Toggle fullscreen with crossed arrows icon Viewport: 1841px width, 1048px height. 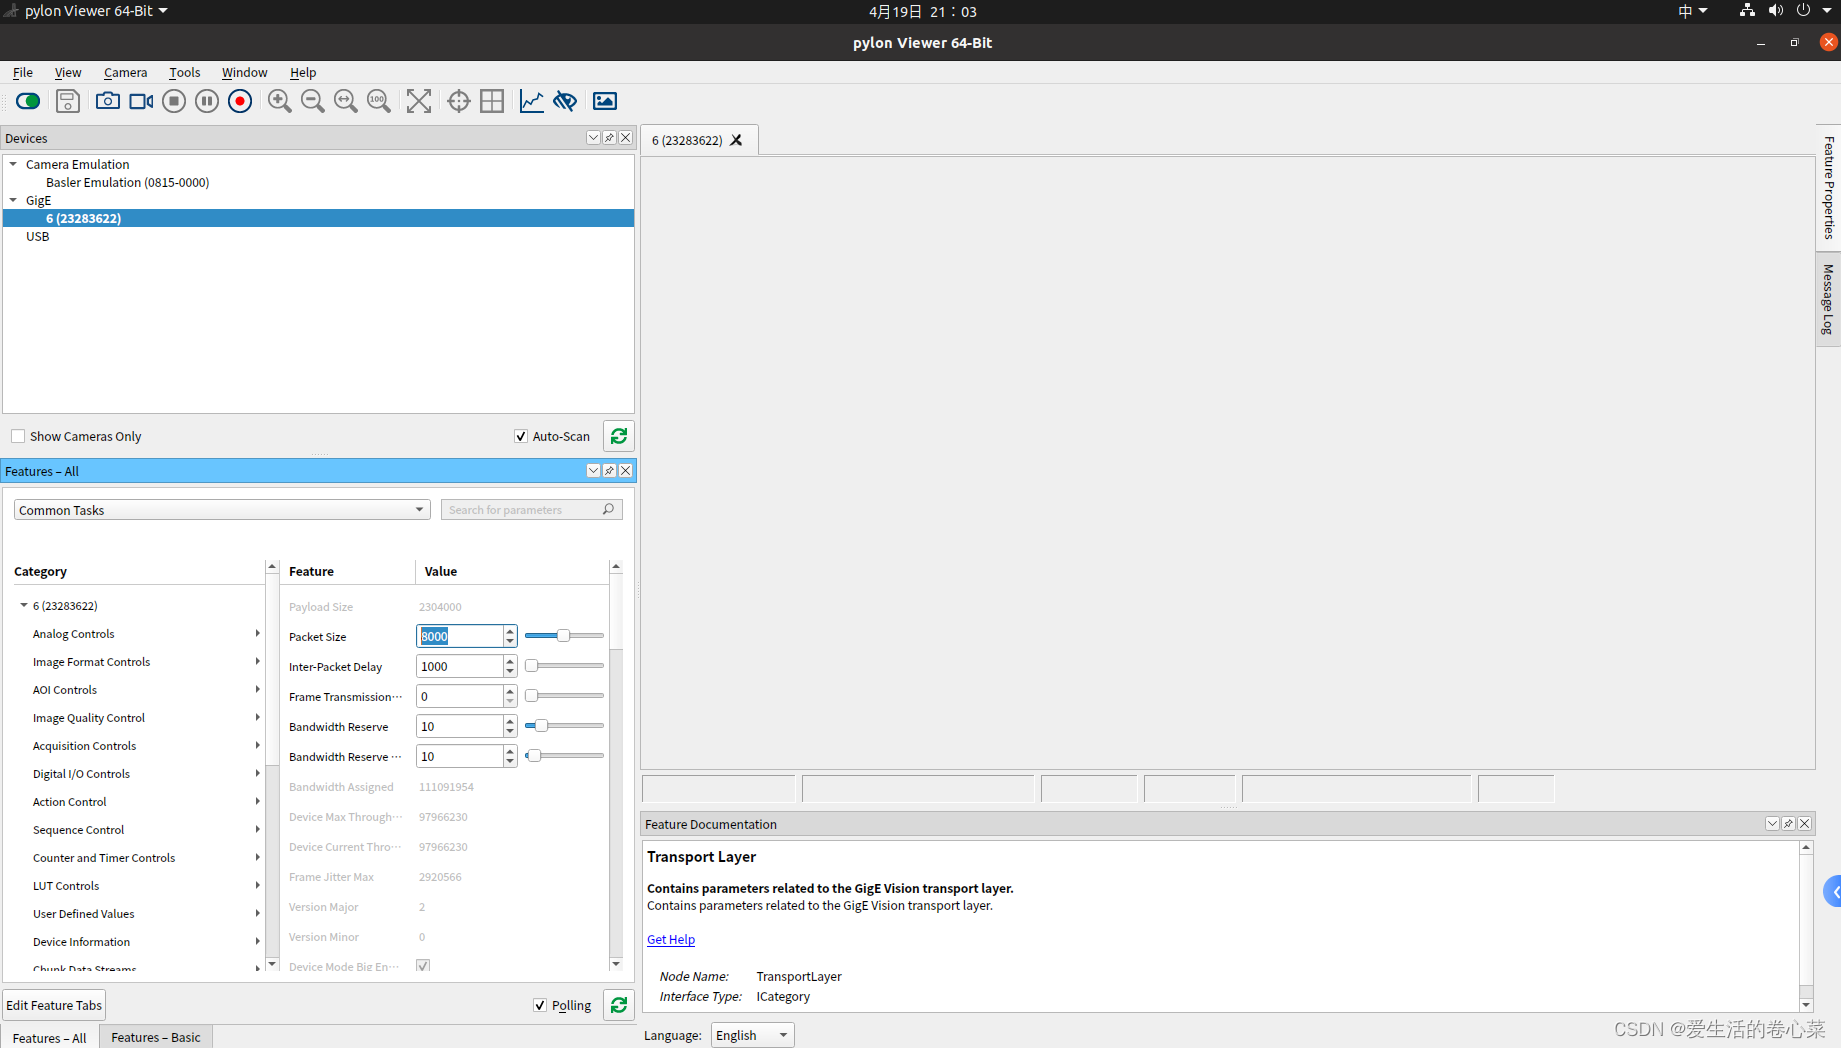pos(419,101)
